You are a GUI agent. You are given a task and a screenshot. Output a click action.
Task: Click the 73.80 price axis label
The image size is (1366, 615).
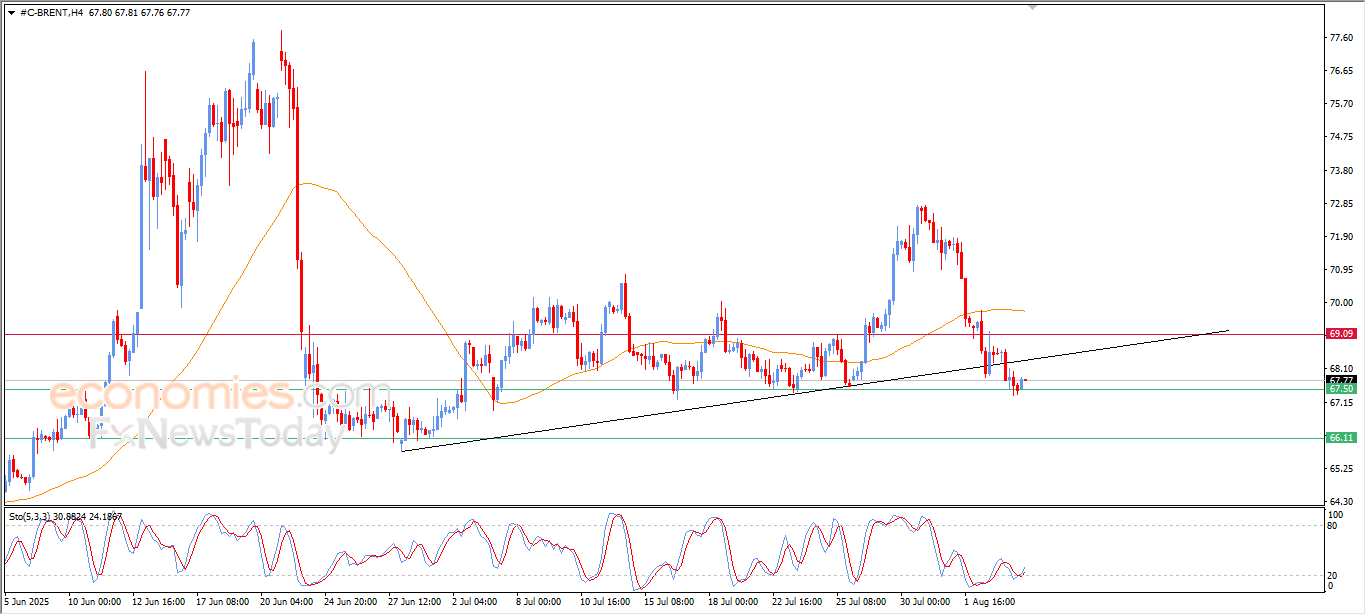pos(1341,171)
